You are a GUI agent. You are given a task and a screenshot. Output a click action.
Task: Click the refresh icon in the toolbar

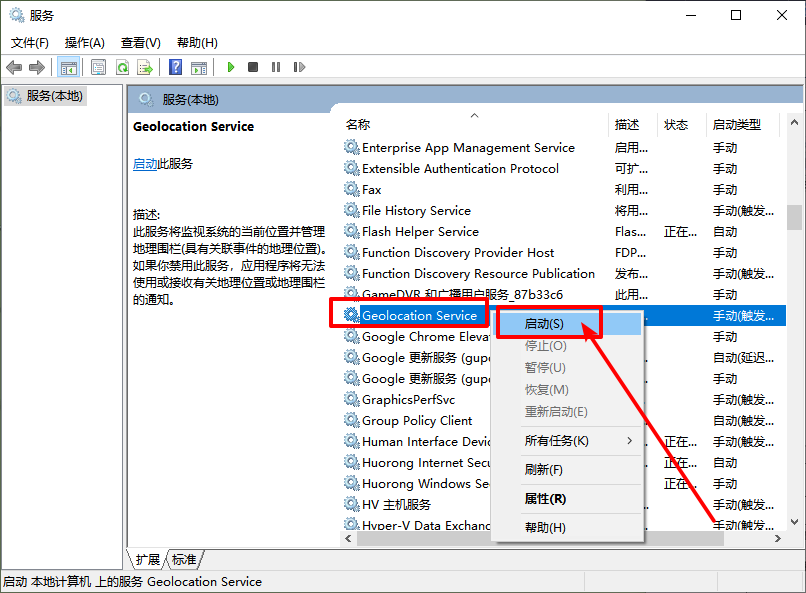pos(122,67)
